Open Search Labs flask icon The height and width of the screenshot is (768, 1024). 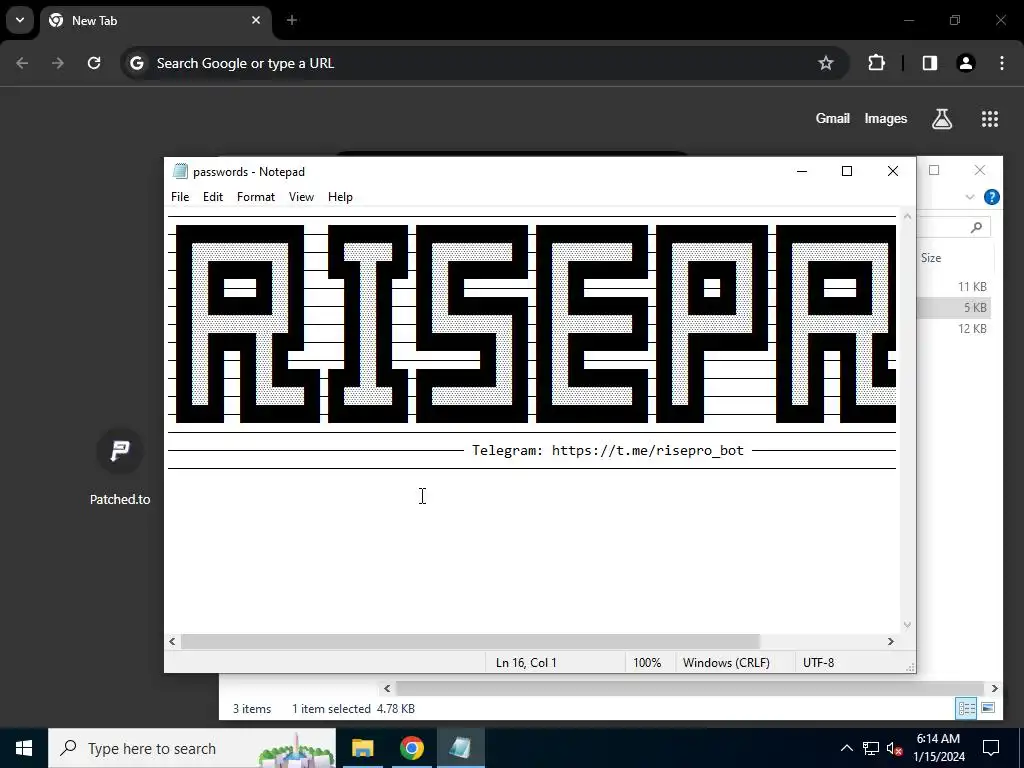942,119
